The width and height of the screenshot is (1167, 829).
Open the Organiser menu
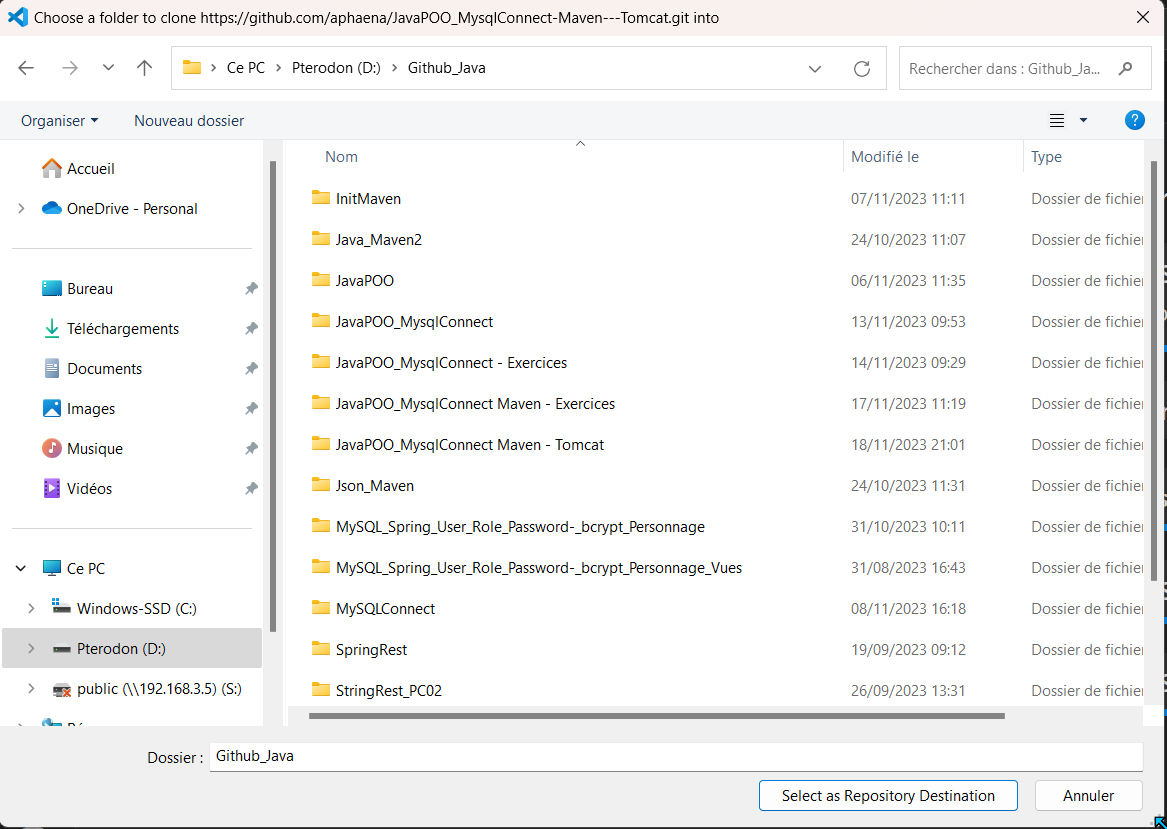point(59,120)
